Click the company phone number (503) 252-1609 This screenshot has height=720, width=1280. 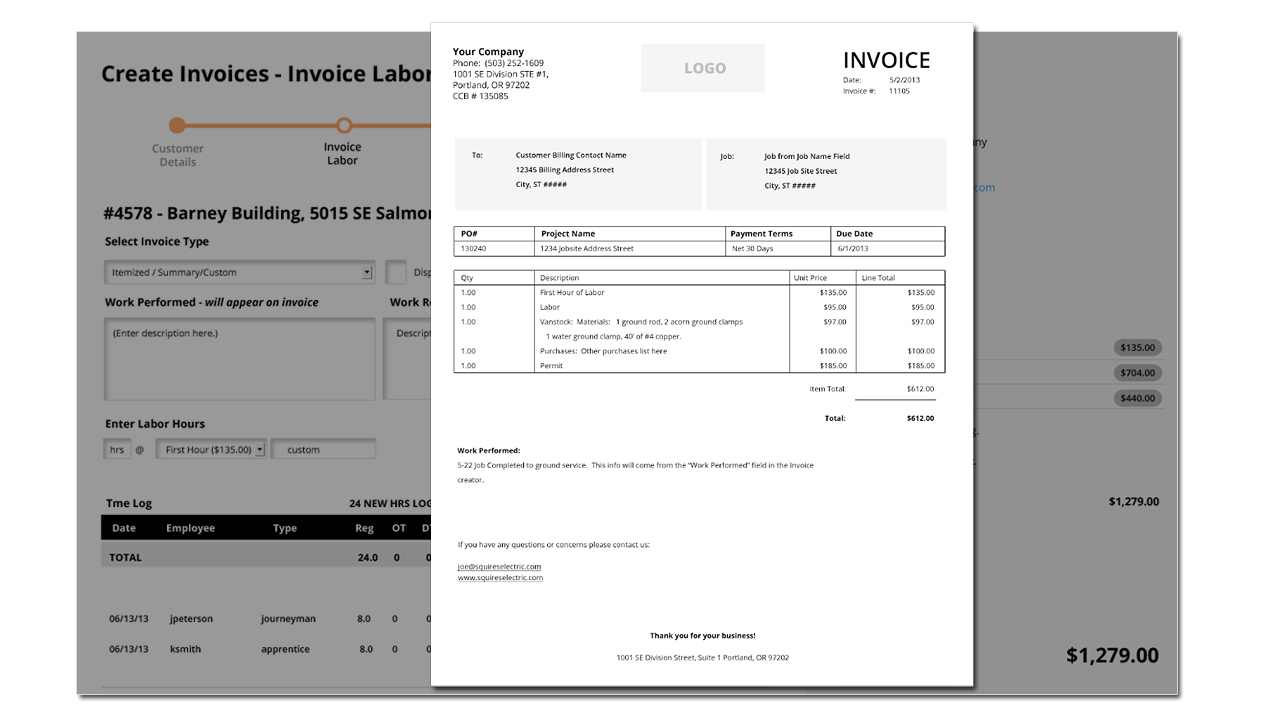(x=514, y=63)
